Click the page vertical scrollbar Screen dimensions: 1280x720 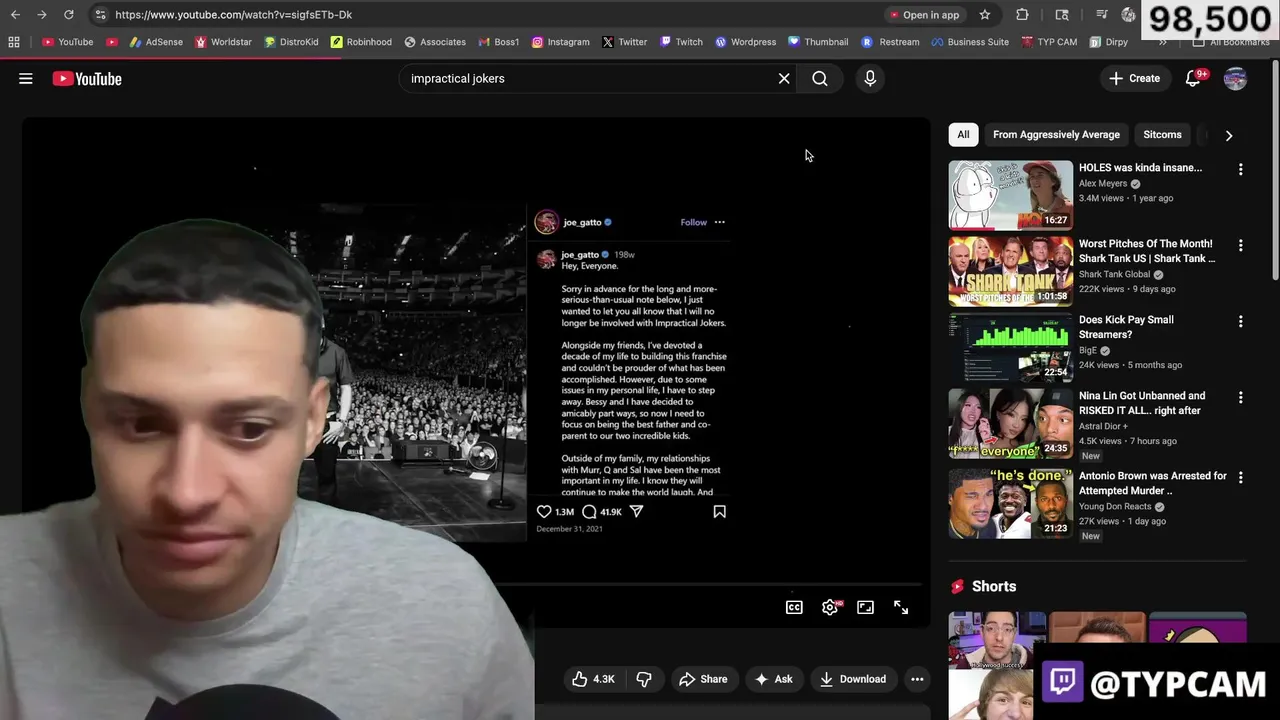[x=1275, y=170]
